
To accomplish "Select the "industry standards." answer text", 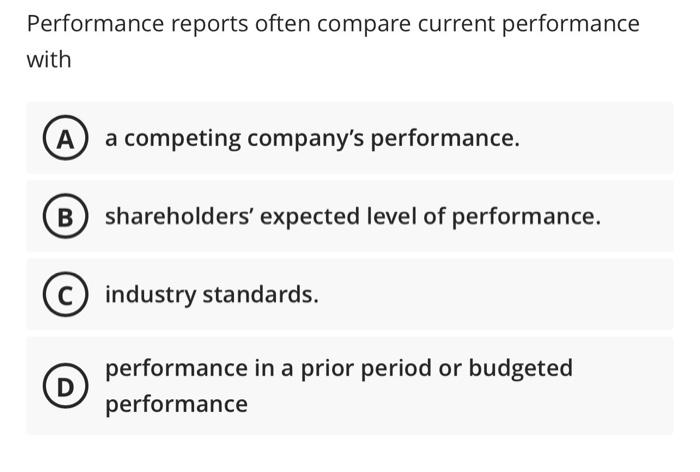I will coord(212,295).
